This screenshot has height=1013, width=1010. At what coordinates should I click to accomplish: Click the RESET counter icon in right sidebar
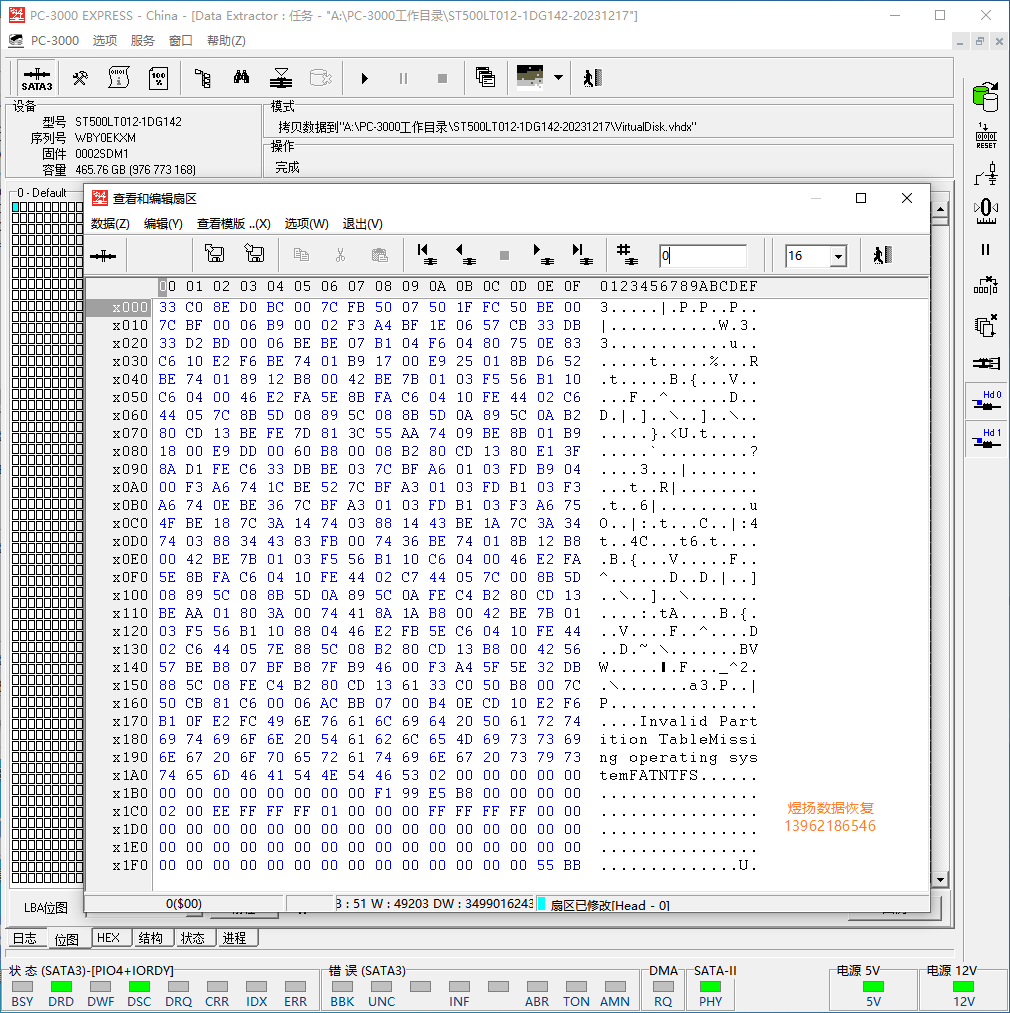pyautogui.click(x=986, y=135)
